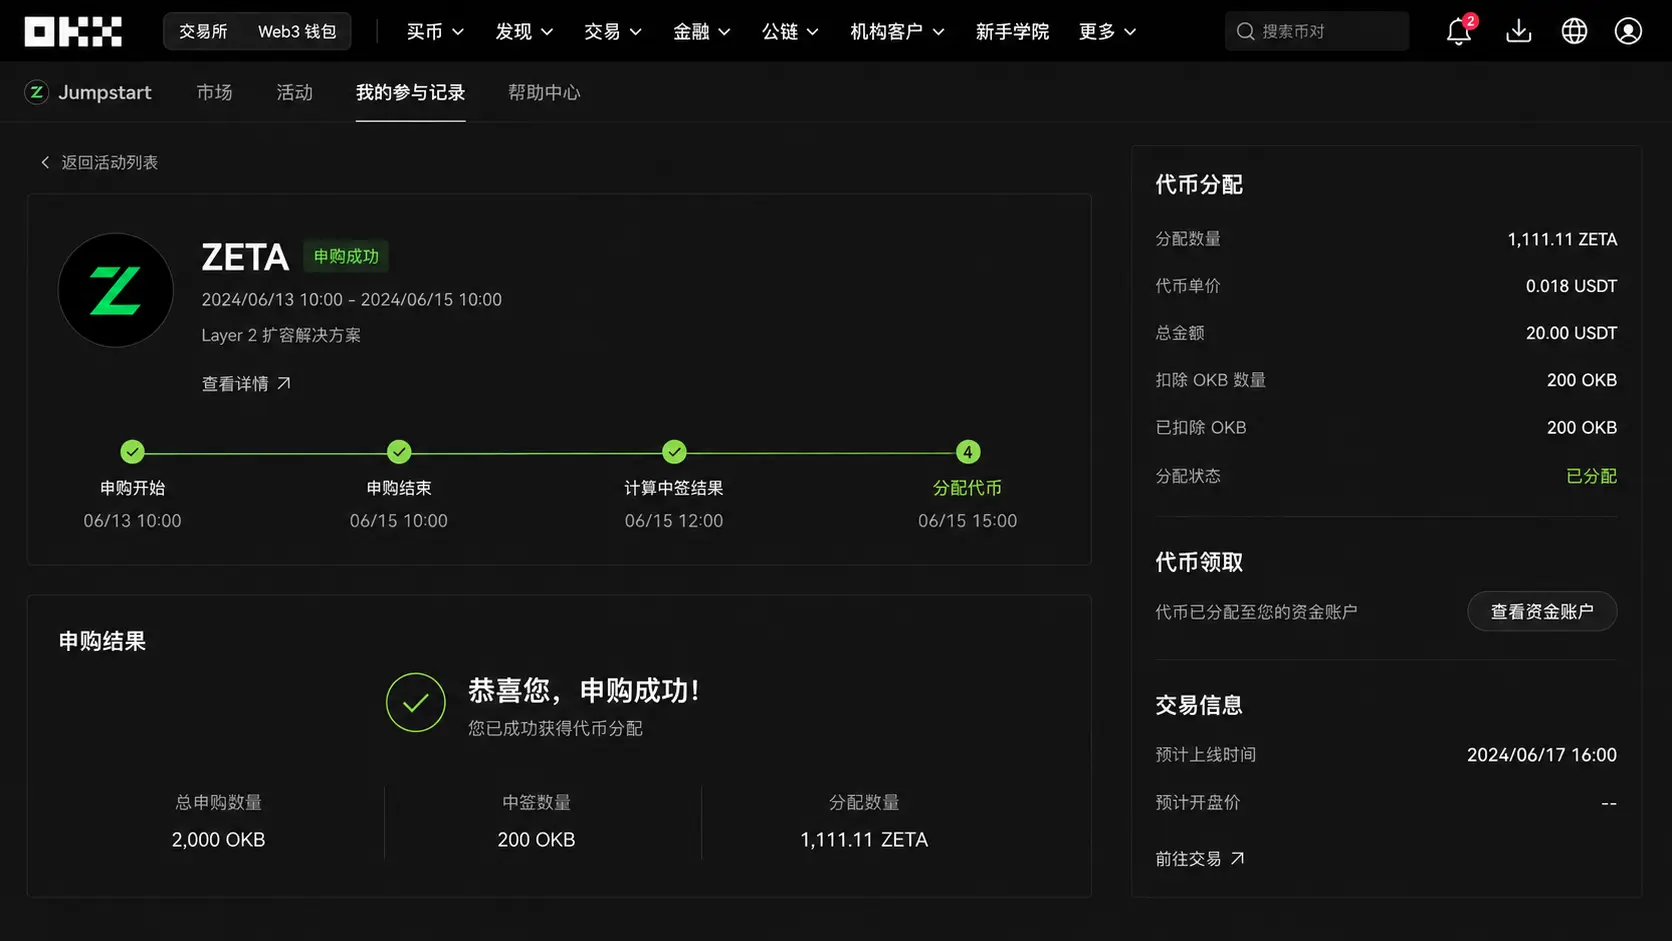Click the Layer 2 扩容解决方案 description
This screenshot has width=1672, height=941.
(281, 335)
